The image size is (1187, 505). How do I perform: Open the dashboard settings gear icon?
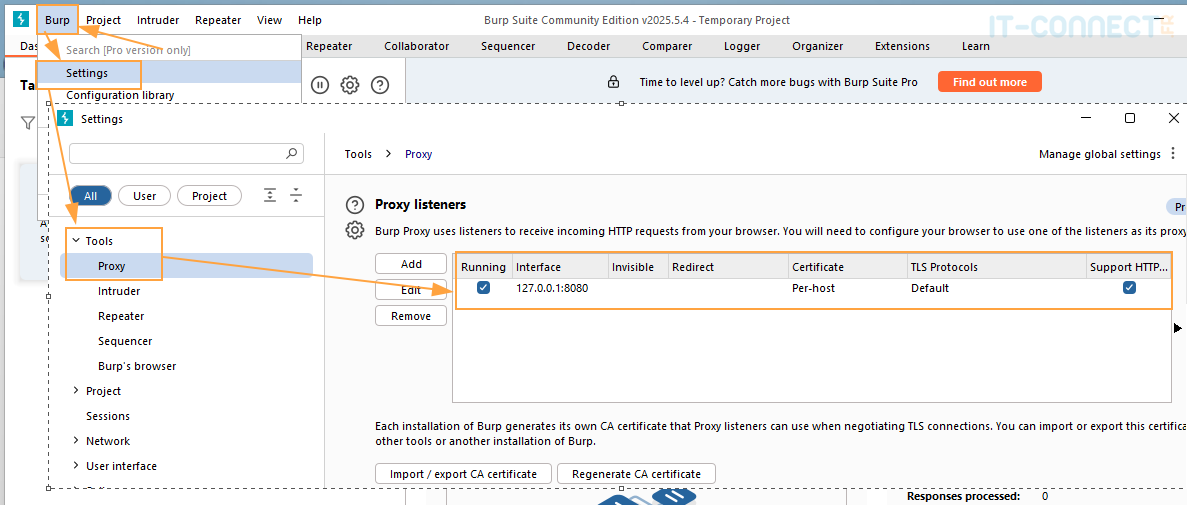(350, 85)
